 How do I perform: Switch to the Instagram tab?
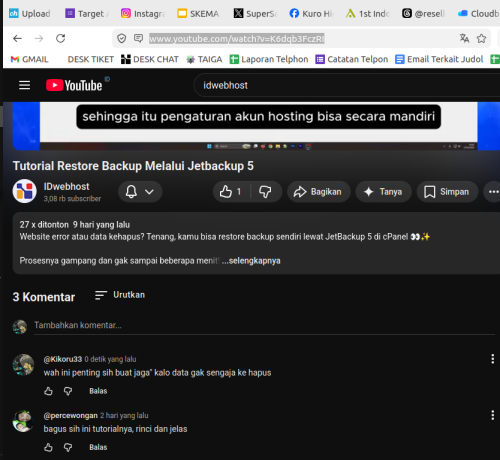(x=143, y=14)
